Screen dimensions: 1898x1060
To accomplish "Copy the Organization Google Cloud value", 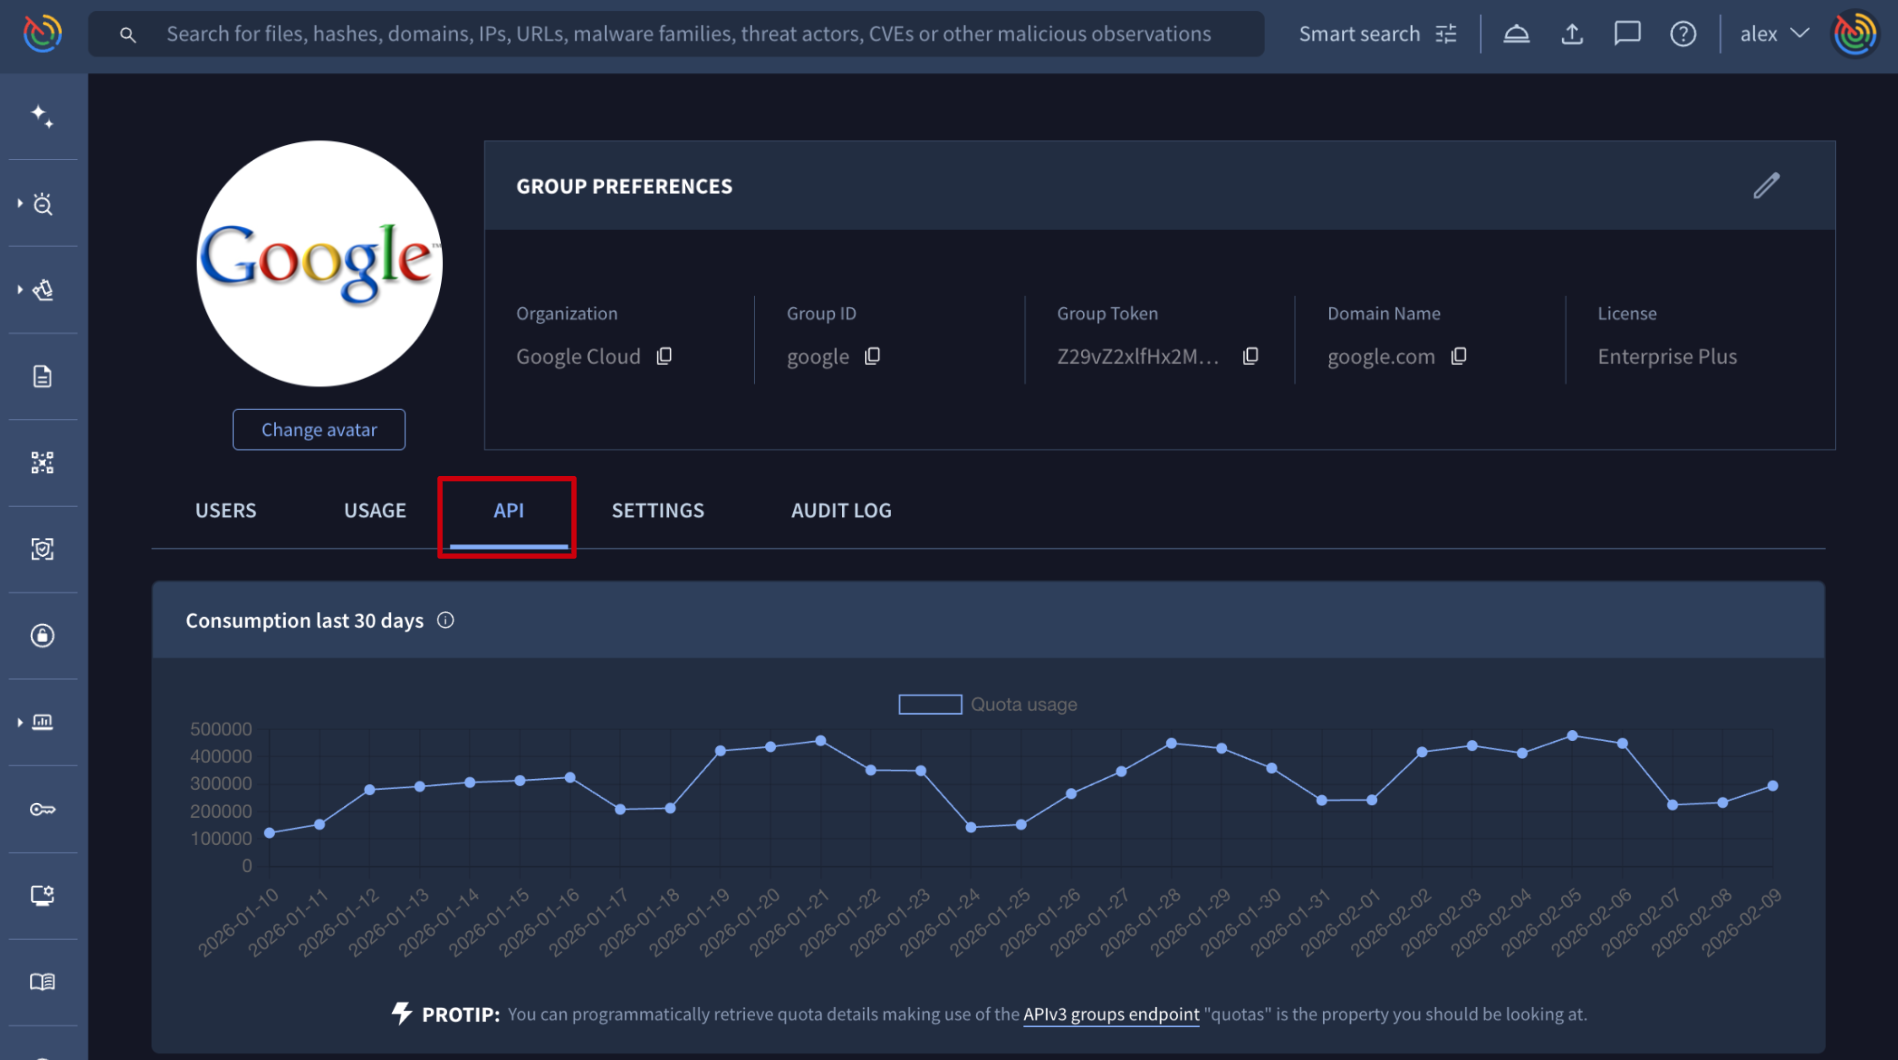I will click(x=664, y=356).
